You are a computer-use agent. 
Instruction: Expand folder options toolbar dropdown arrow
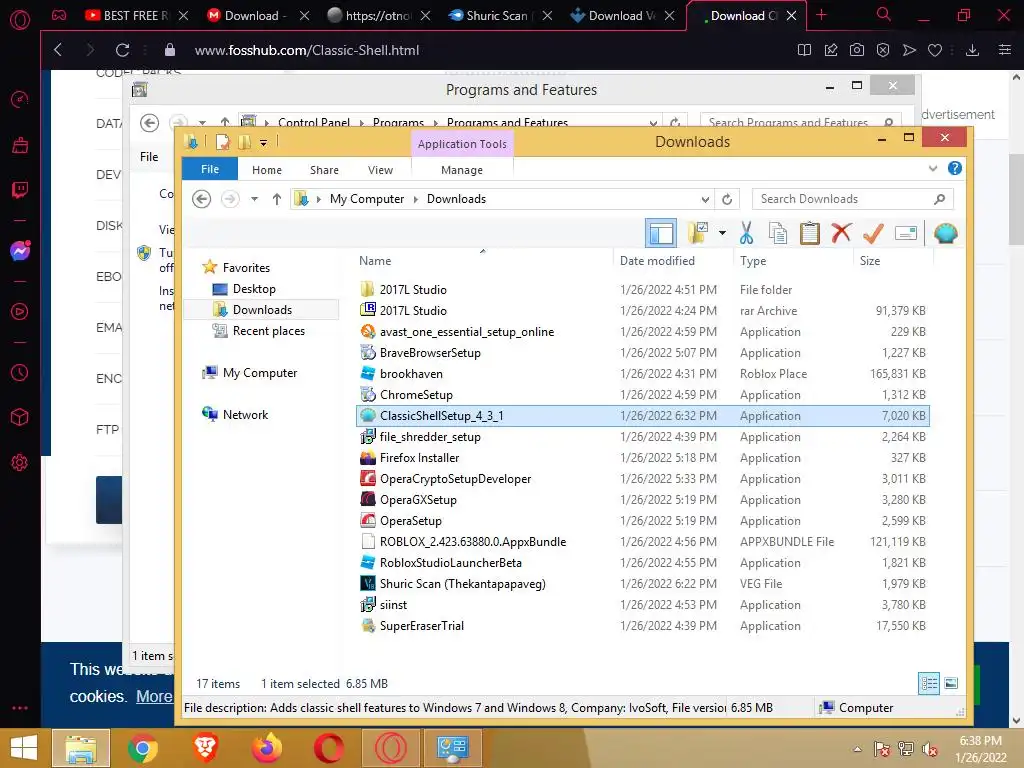click(722, 233)
